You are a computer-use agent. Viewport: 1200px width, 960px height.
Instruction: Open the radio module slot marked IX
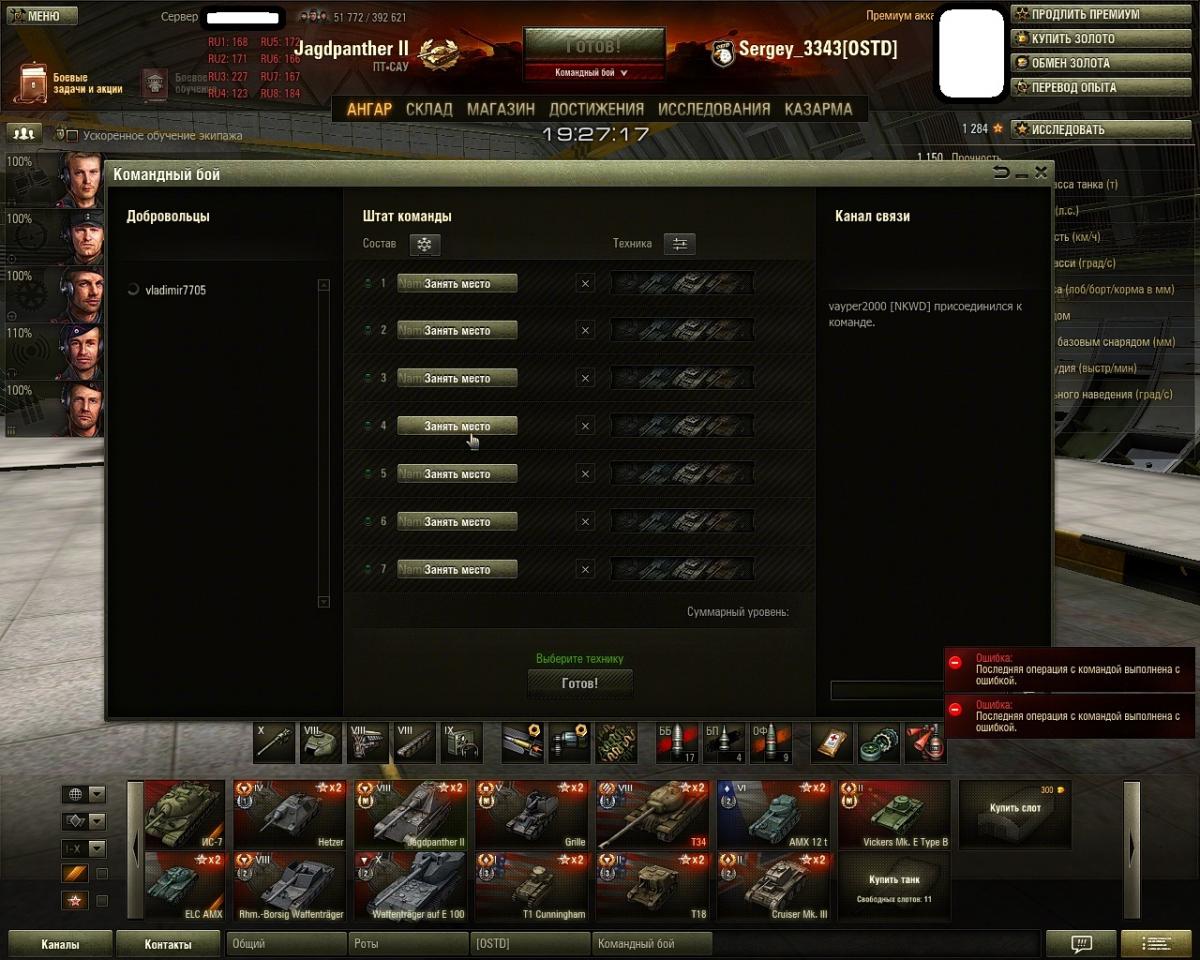point(461,743)
